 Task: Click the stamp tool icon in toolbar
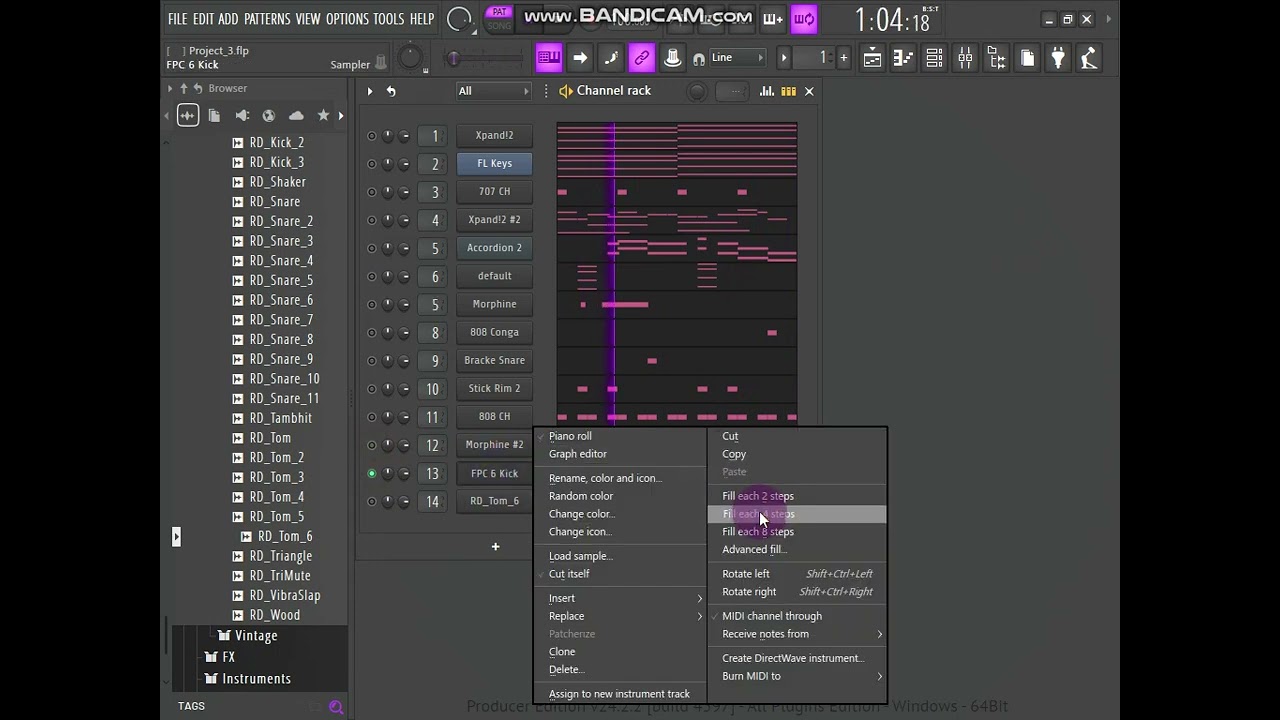673,58
